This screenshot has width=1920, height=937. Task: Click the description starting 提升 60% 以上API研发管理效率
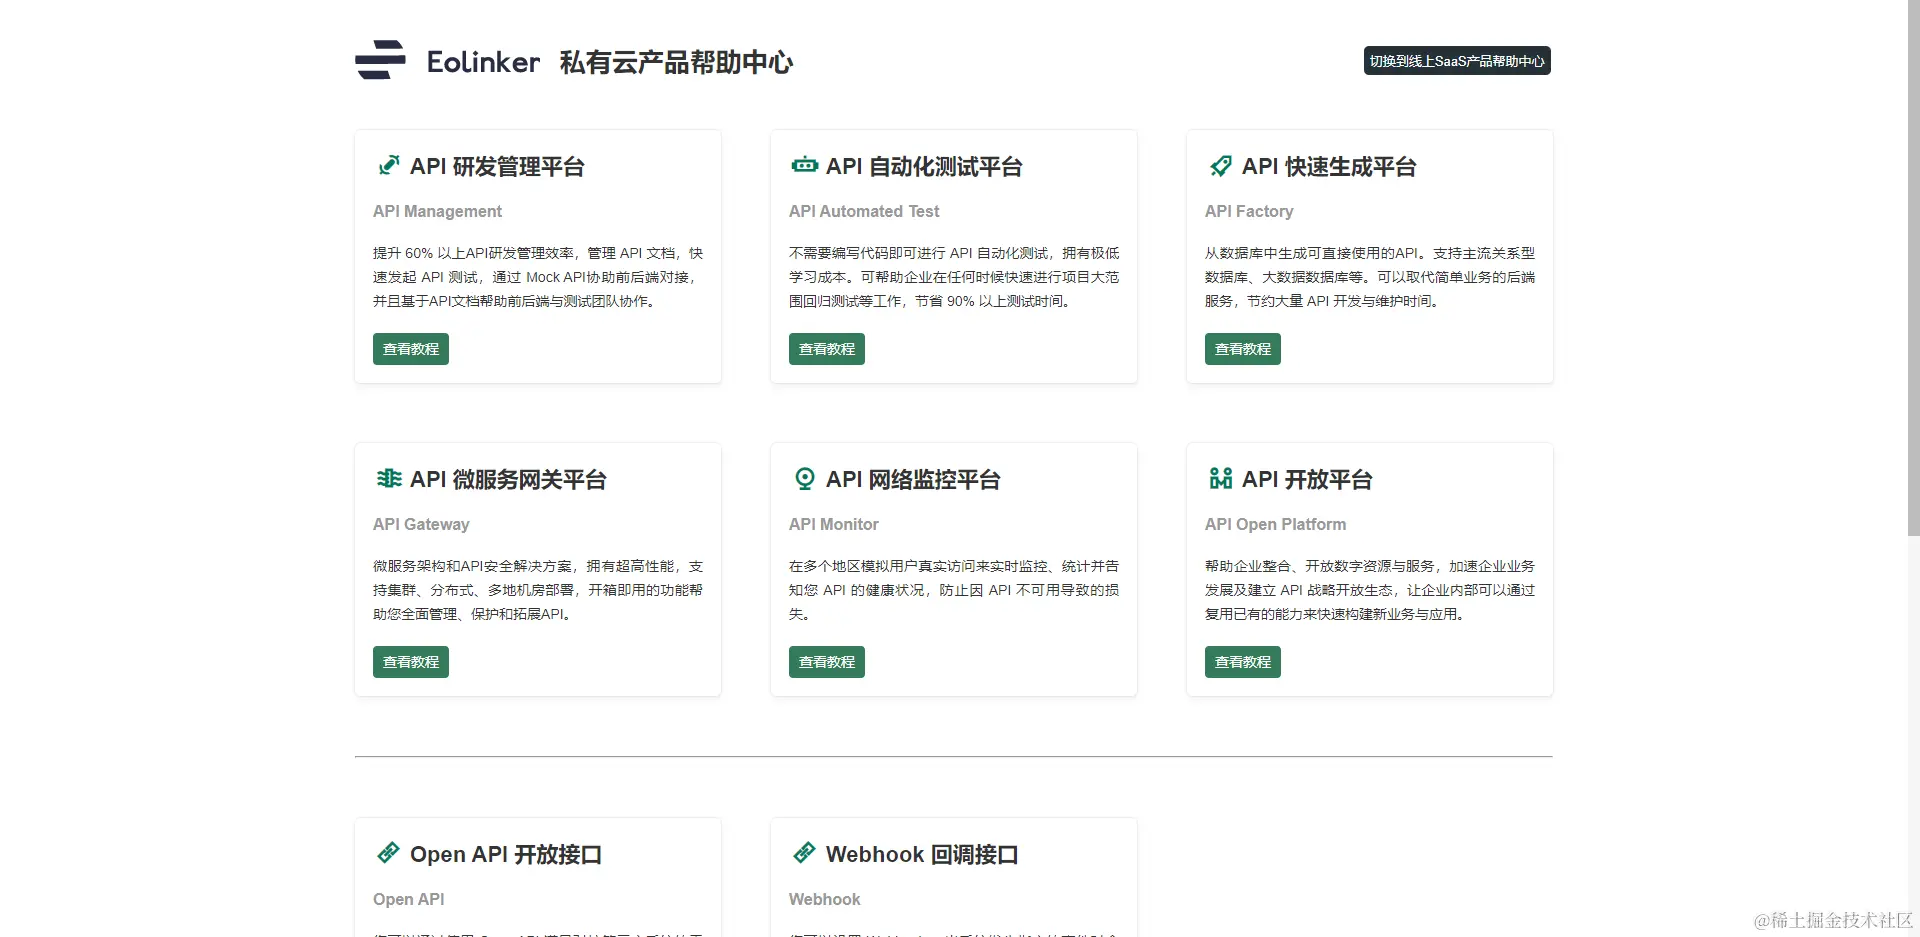(538, 277)
